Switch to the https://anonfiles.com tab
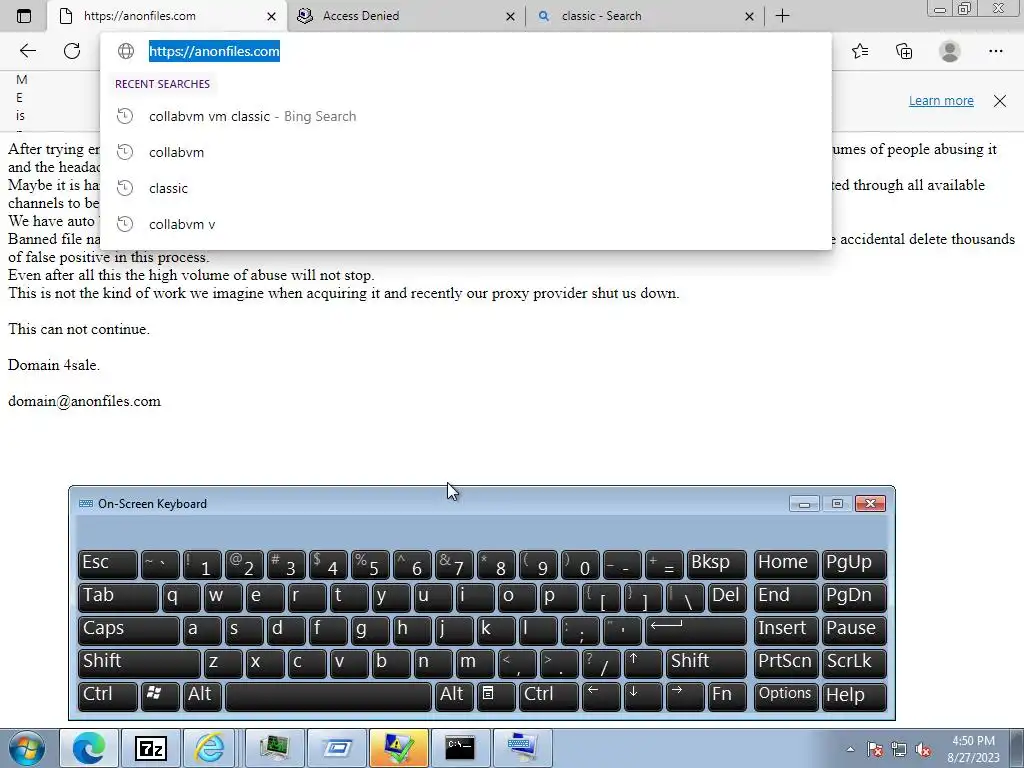Screen dimensions: 1024x768 pos(167,16)
